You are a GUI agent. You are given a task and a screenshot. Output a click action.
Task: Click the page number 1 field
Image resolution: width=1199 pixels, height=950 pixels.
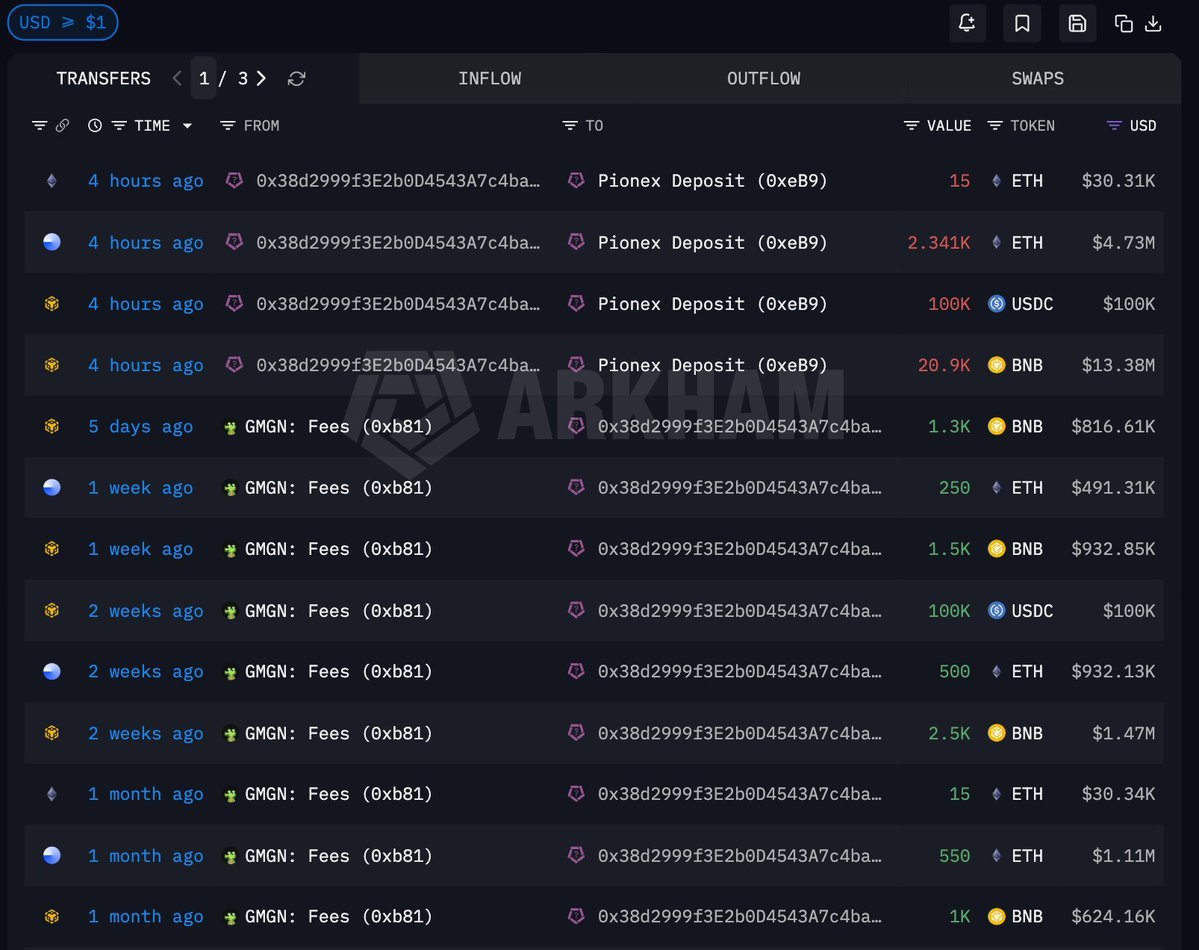tap(203, 78)
